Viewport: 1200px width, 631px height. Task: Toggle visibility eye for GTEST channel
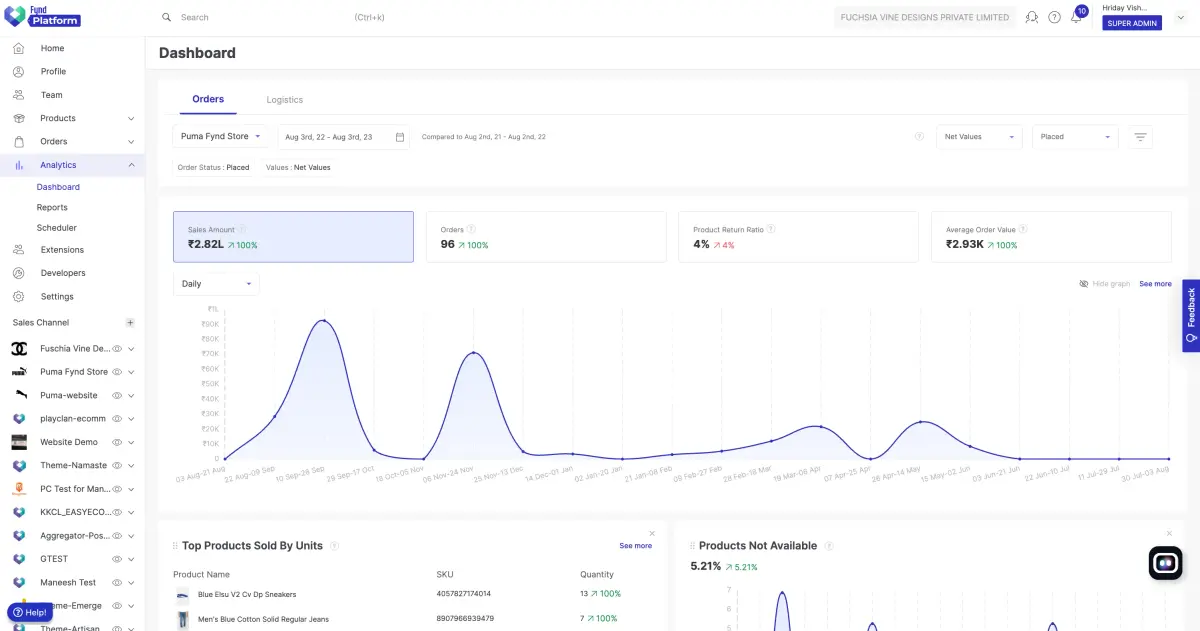(117, 559)
